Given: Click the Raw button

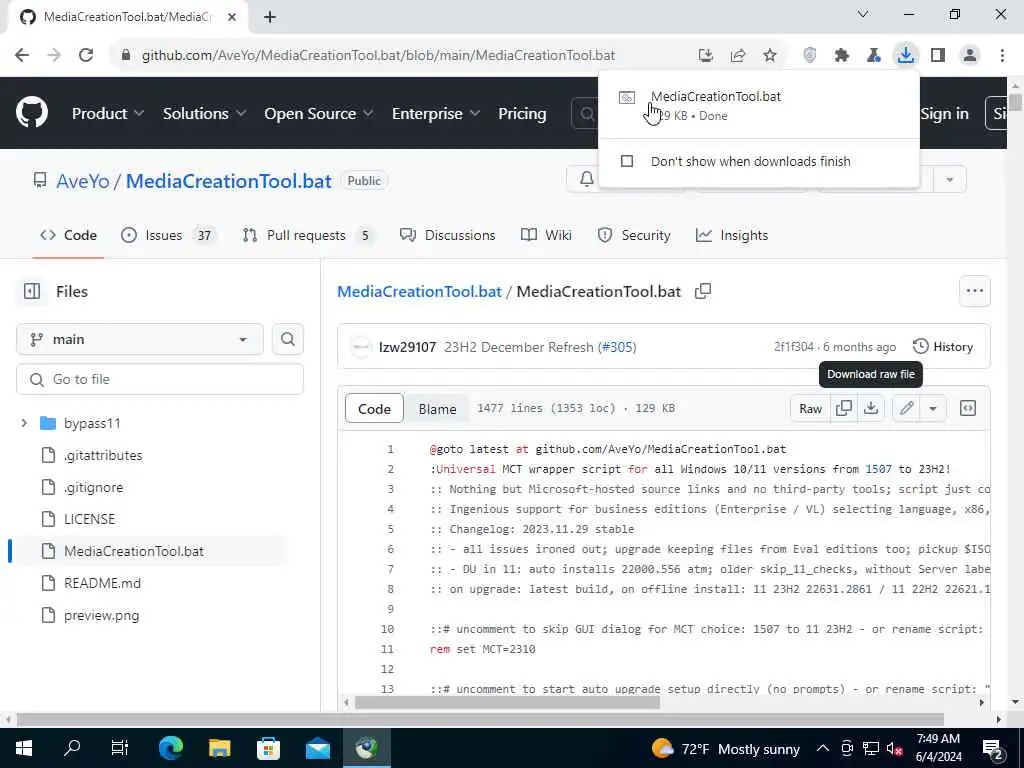Looking at the screenshot, I should pyautogui.click(x=810, y=408).
